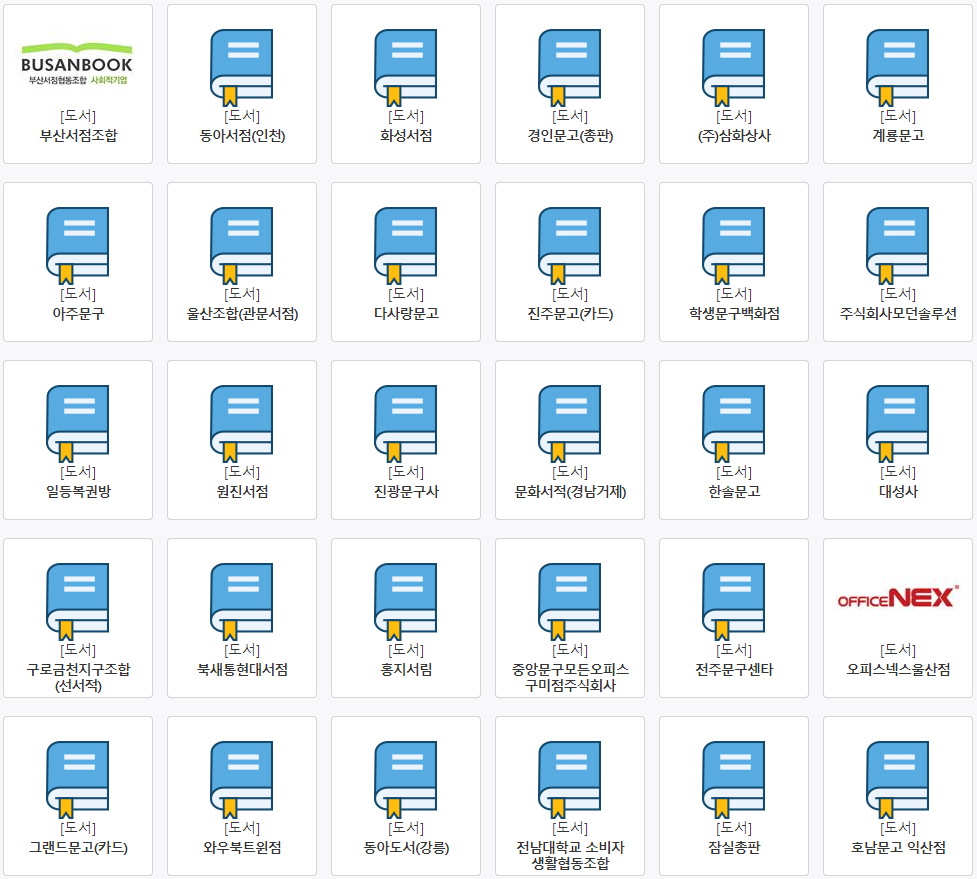The width and height of the screenshot is (977, 879).
Task: Select the 중앙문구모든오피스 구미점주식회사 label
Action: pos(570,677)
